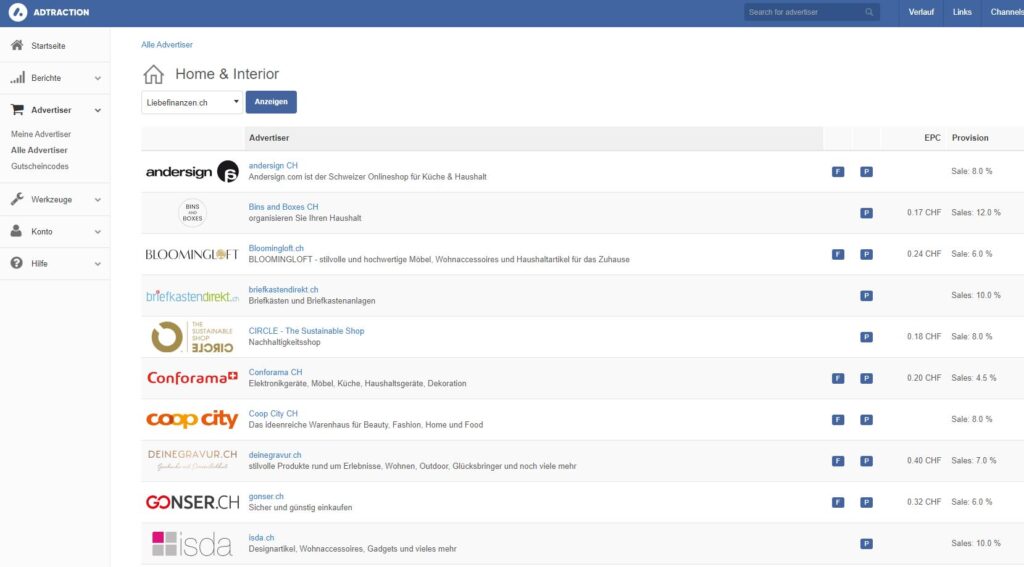This screenshot has width=1024, height=567.
Task: Open the Liebefinanzen.ch channel dropdown
Action: coord(192,102)
